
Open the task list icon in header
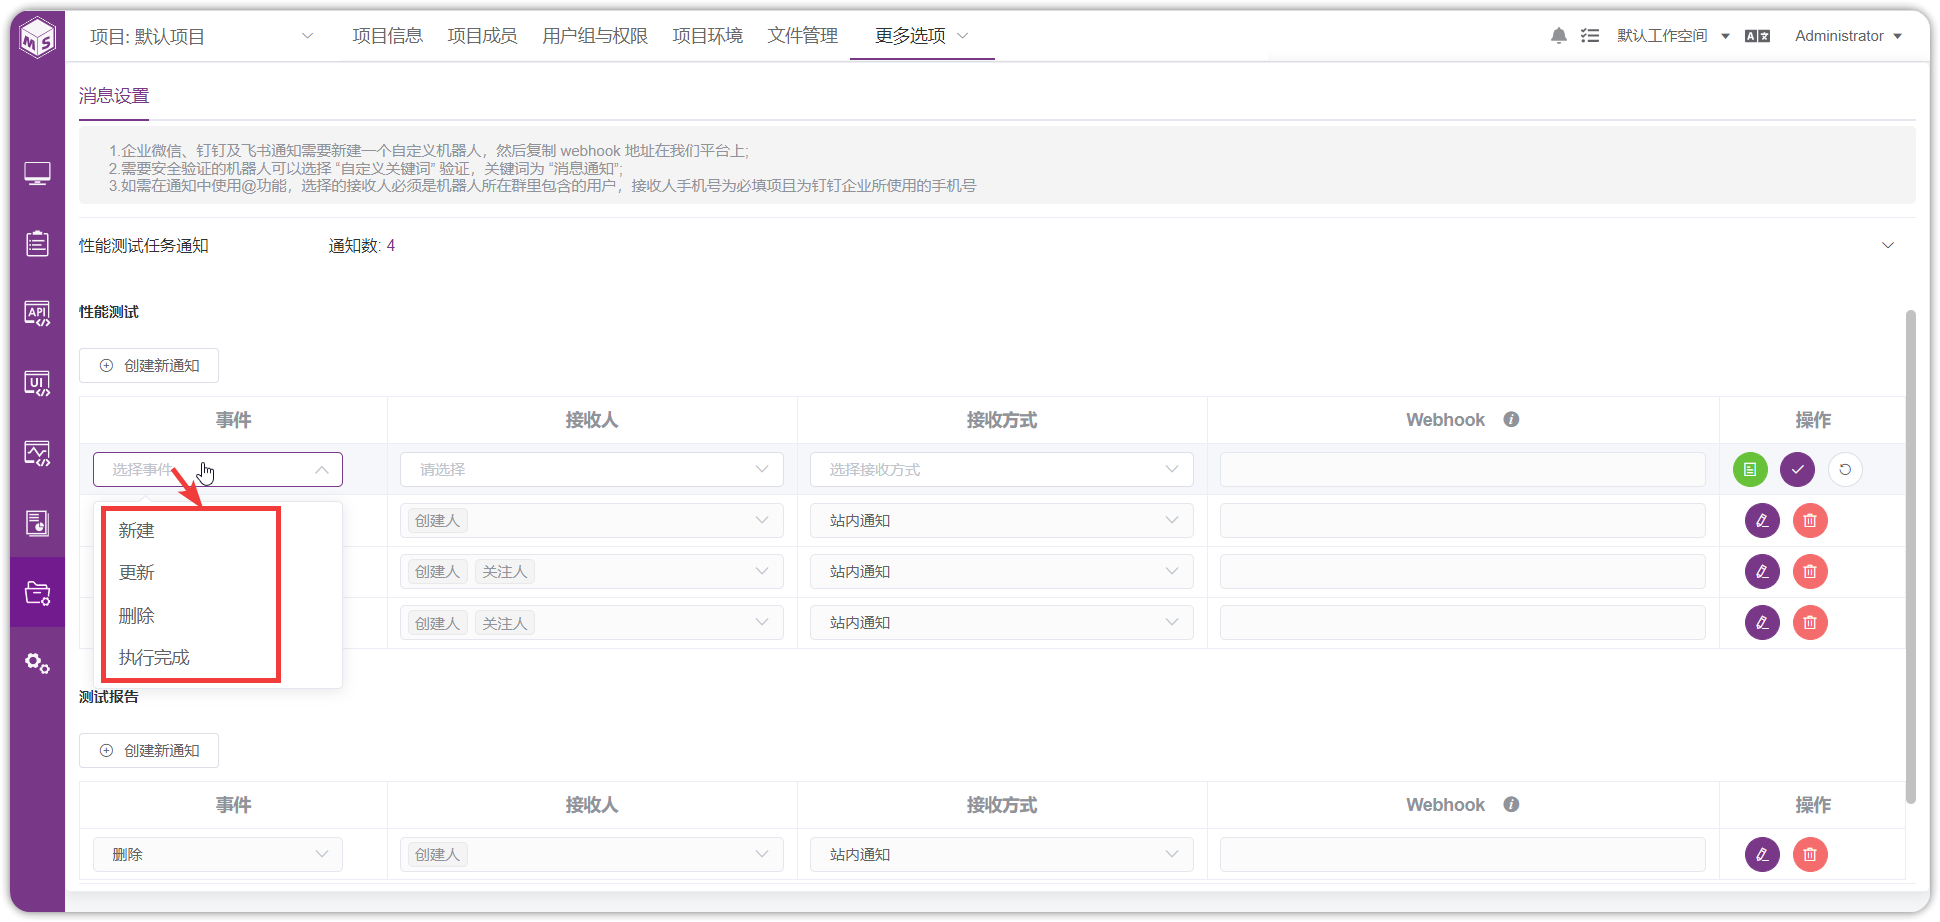[1590, 36]
